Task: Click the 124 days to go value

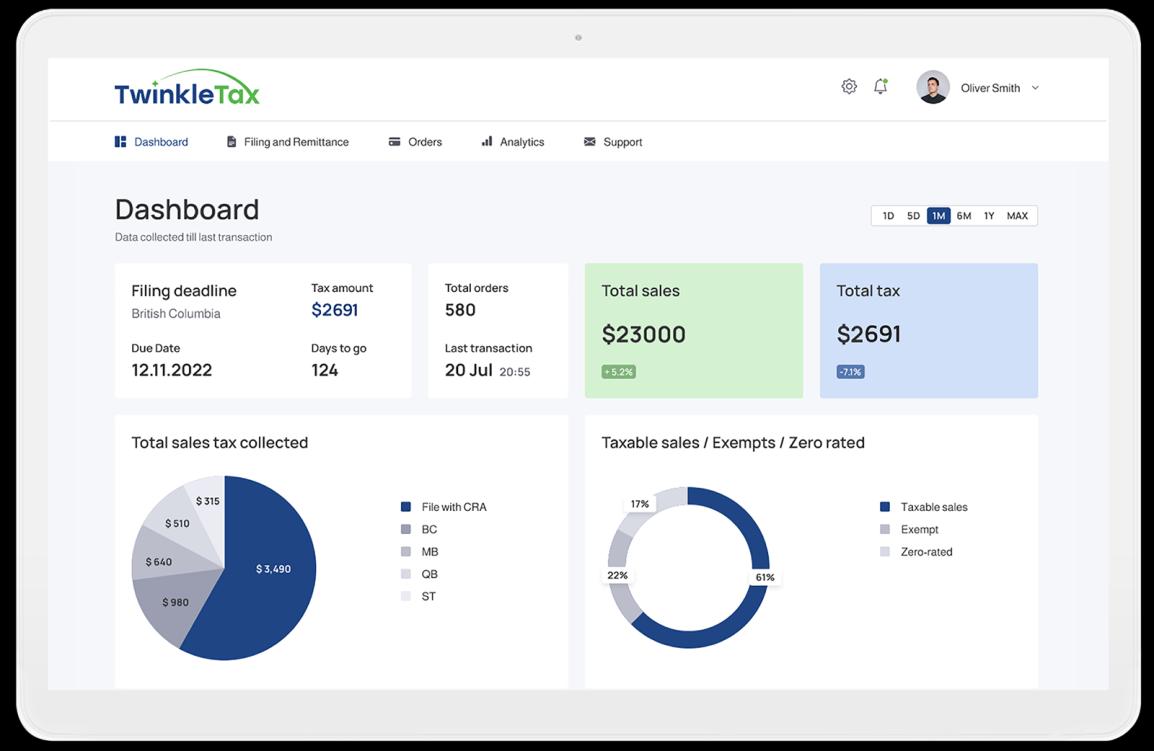Action: 325,370
